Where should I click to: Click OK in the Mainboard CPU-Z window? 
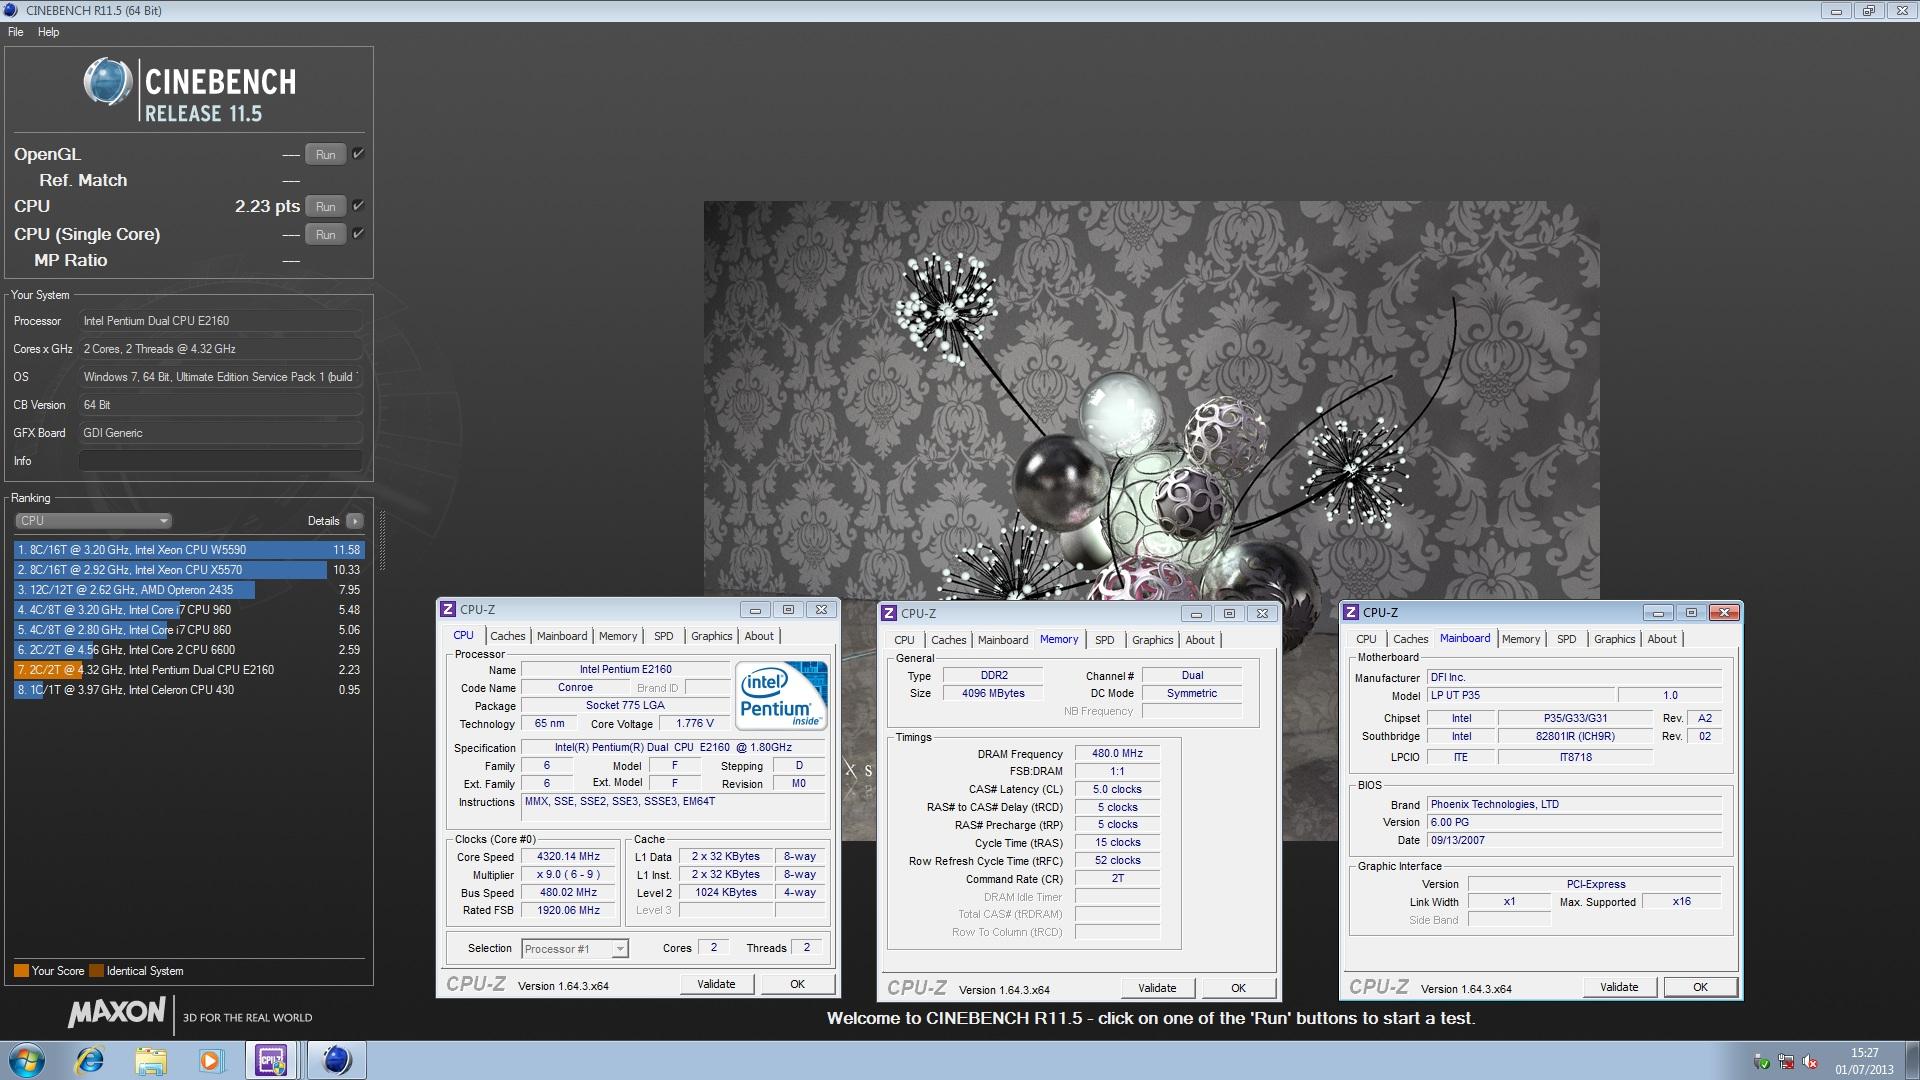(x=1700, y=987)
